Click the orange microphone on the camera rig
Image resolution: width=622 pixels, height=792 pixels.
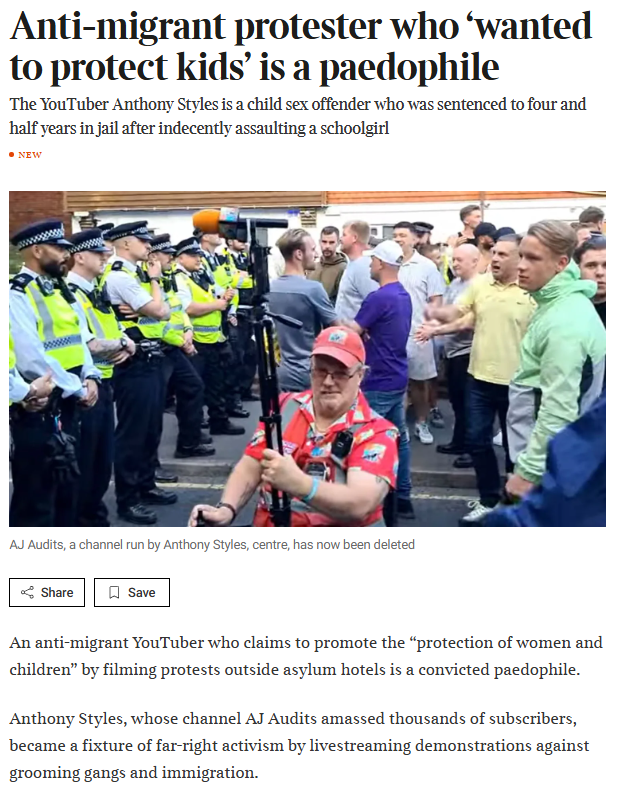tap(207, 221)
